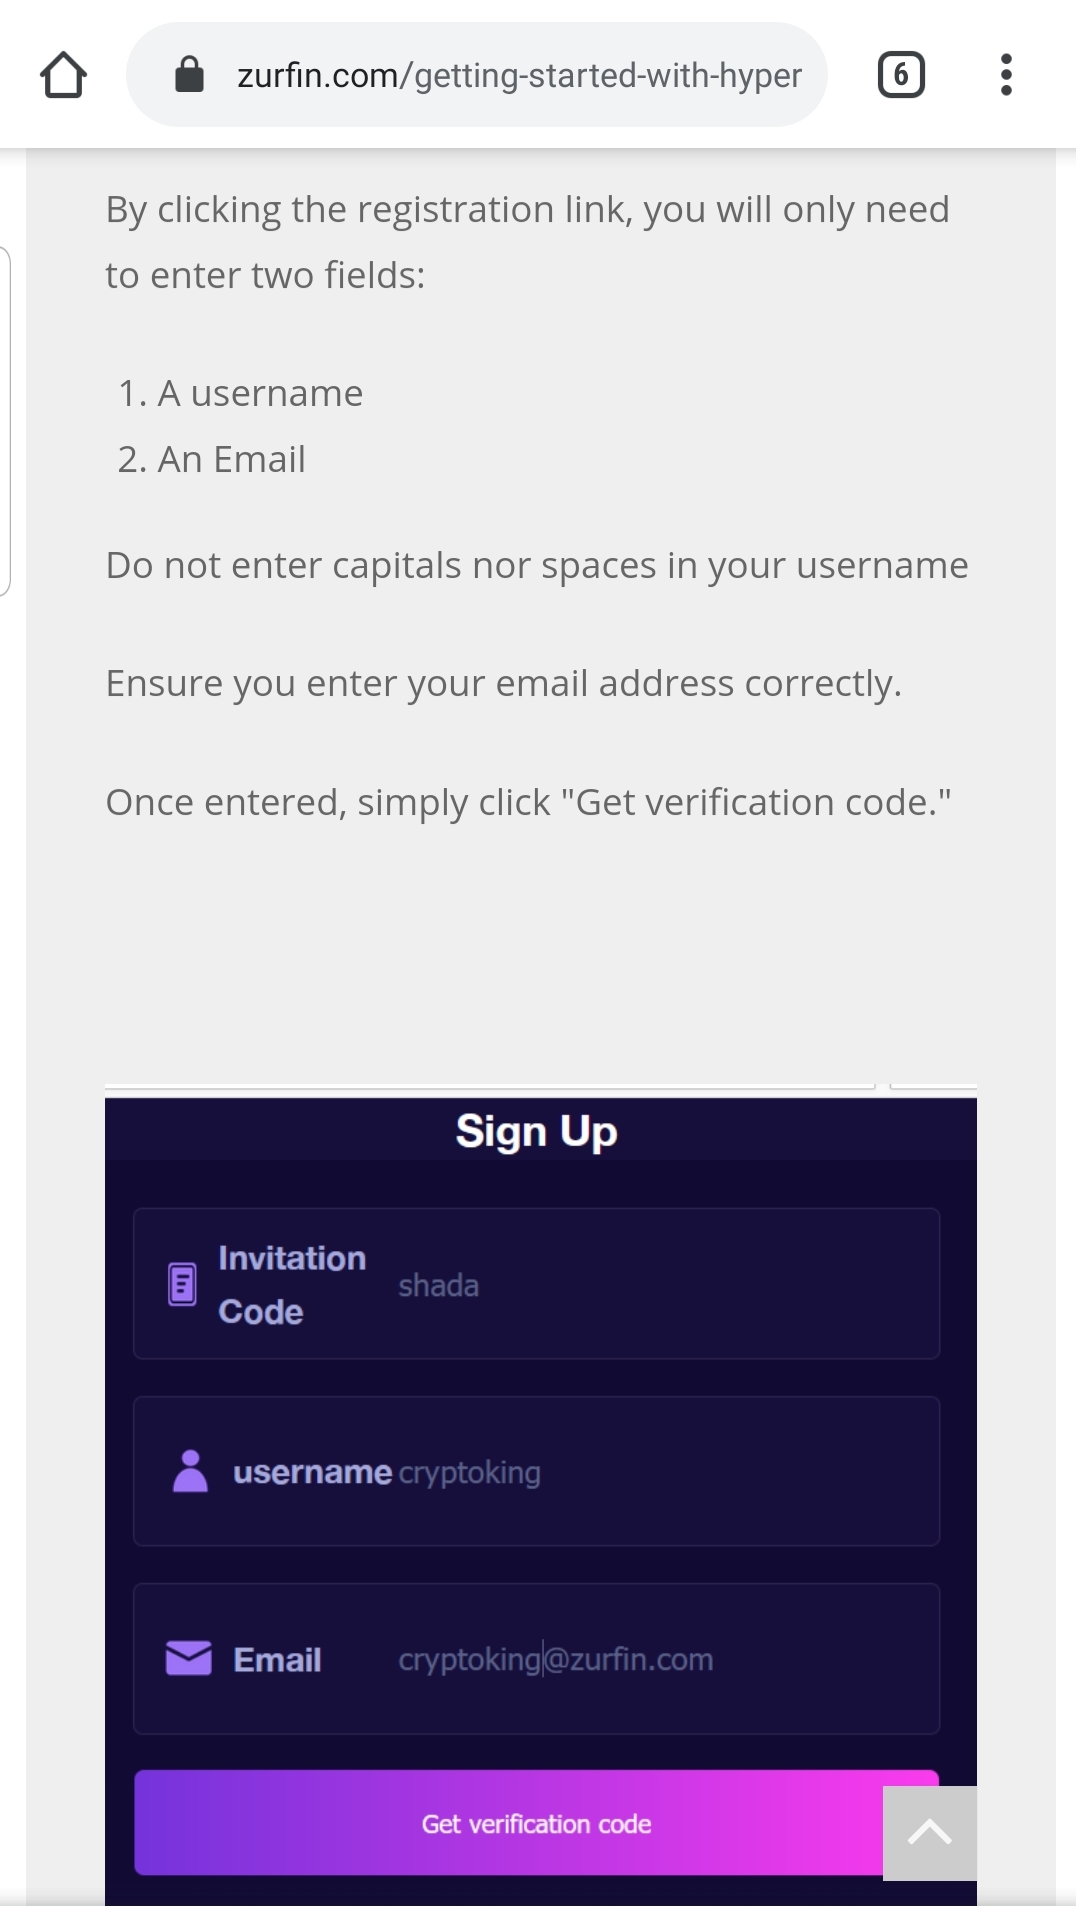Tap the purple envelope email icon
The width and height of the screenshot is (1076, 1908).
click(x=188, y=1658)
